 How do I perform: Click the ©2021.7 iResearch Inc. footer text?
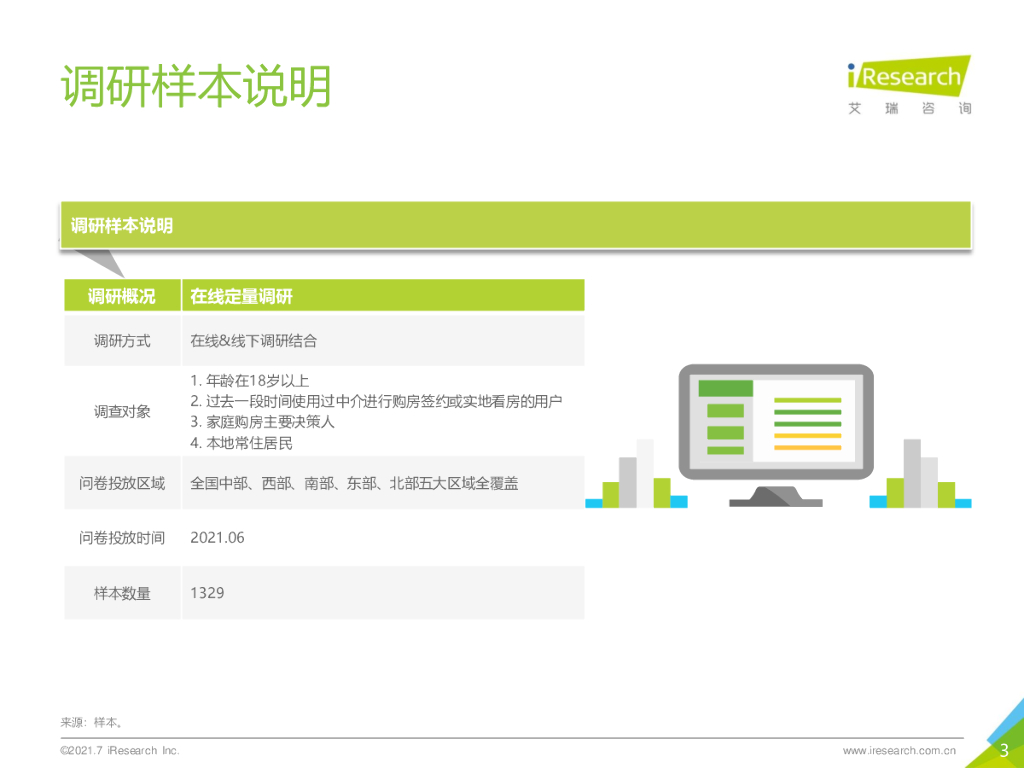click(120, 750)
